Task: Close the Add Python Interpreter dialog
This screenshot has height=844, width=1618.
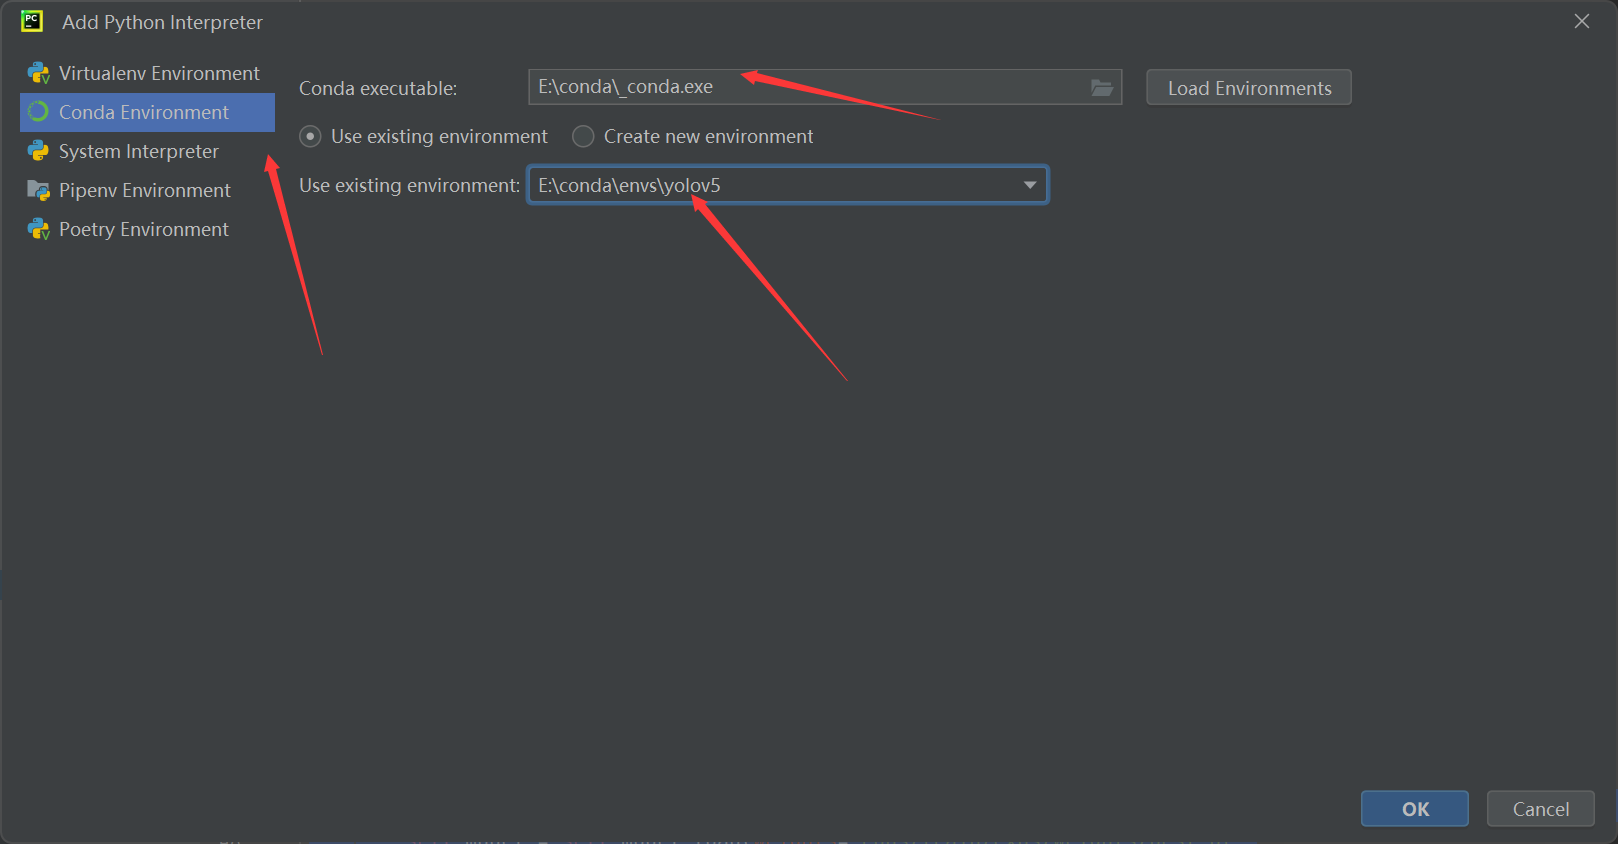Action: click(1582, 21)
